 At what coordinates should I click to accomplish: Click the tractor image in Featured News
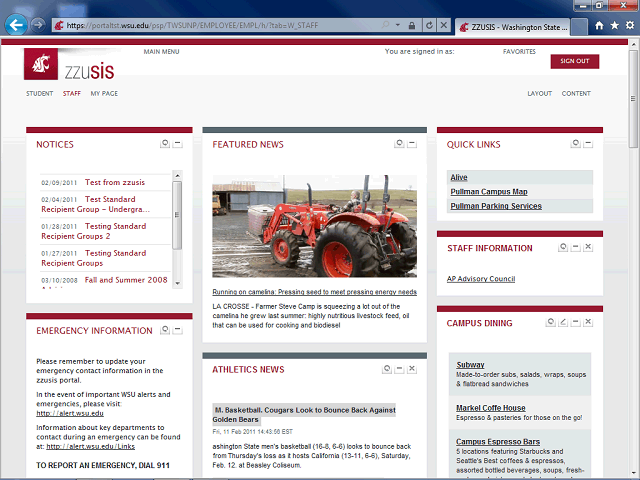[314, 229]
